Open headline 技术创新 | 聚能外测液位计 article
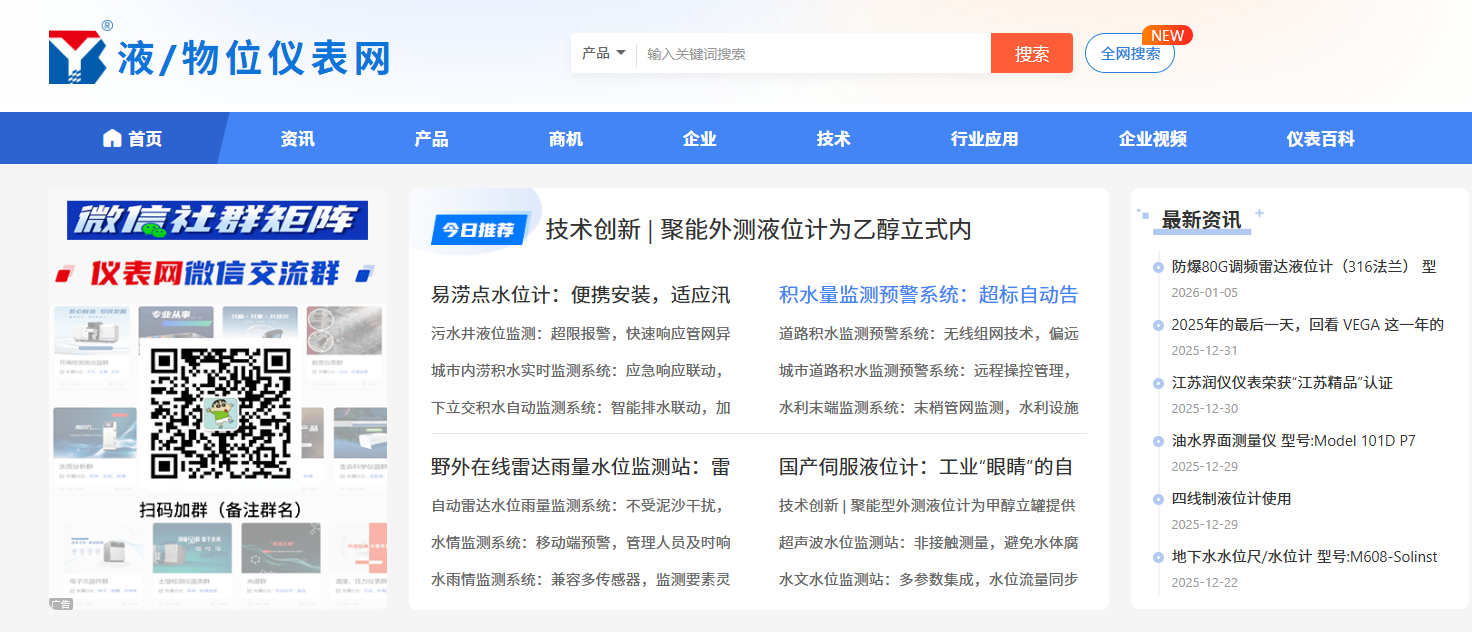This screenshot has width=1472, height=632. pyautogui.click(x=758, y=230)
